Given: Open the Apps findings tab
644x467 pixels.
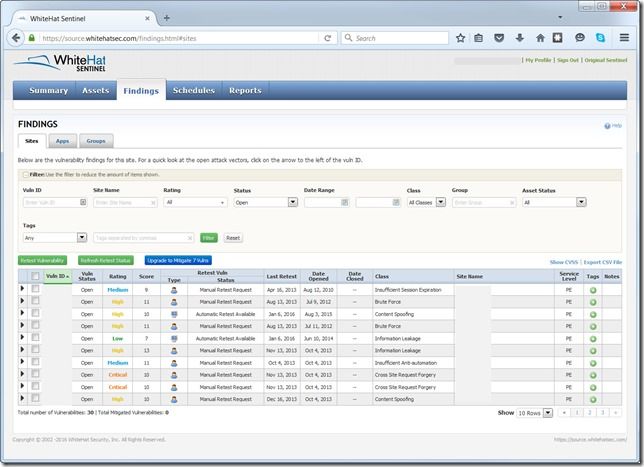Looking at the screenshot, I should click(x=62, y=142).
